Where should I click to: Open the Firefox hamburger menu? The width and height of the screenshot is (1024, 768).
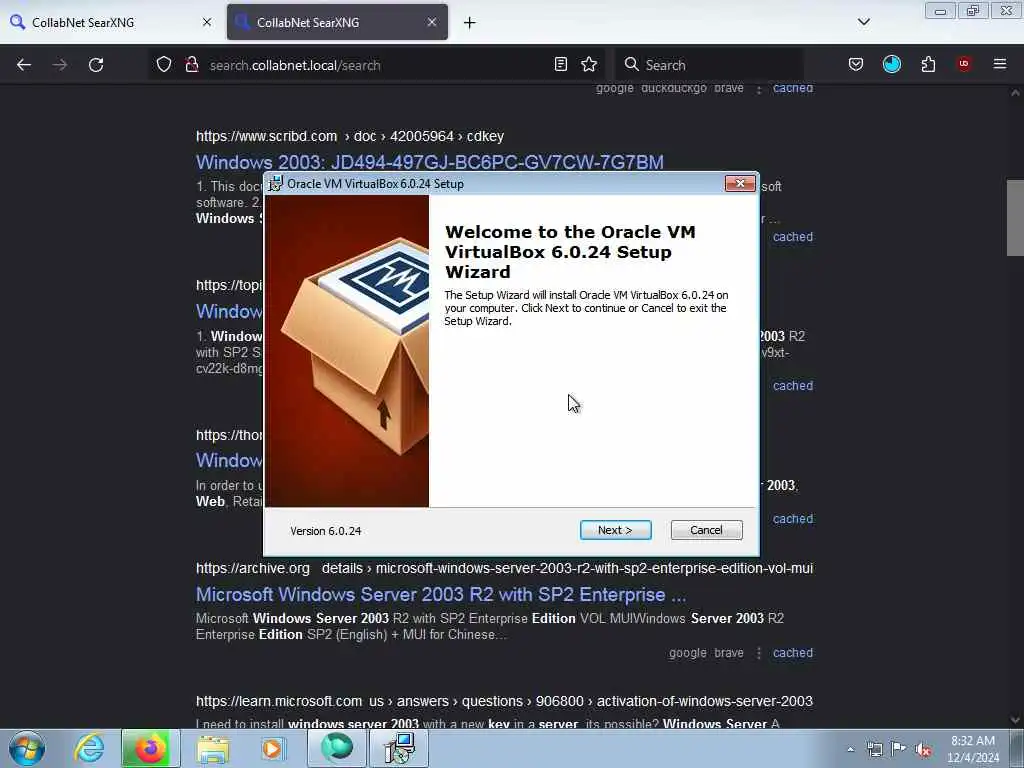click(x=1000, y=64)
